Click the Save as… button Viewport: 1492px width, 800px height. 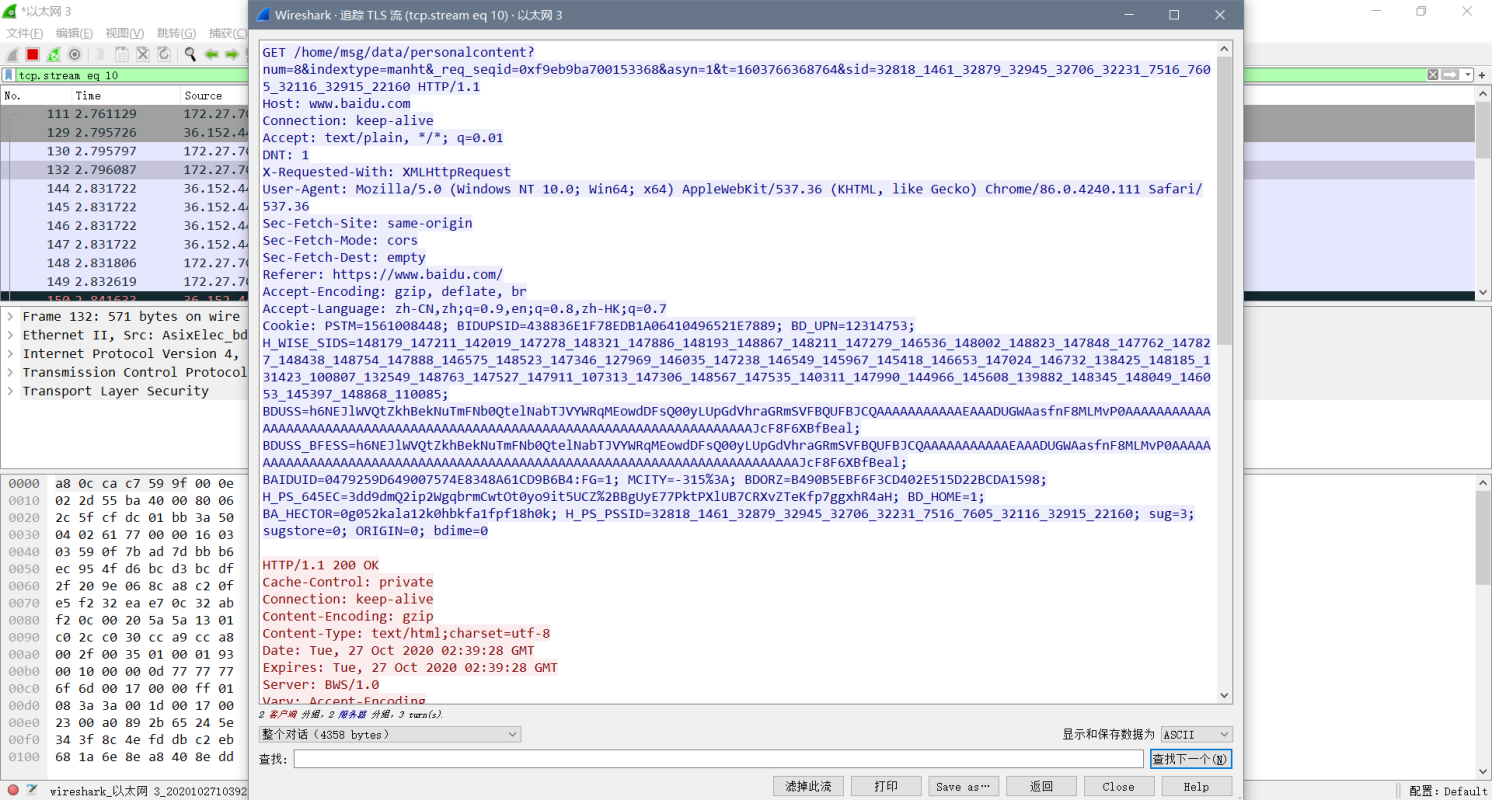[x=962, y=786]
